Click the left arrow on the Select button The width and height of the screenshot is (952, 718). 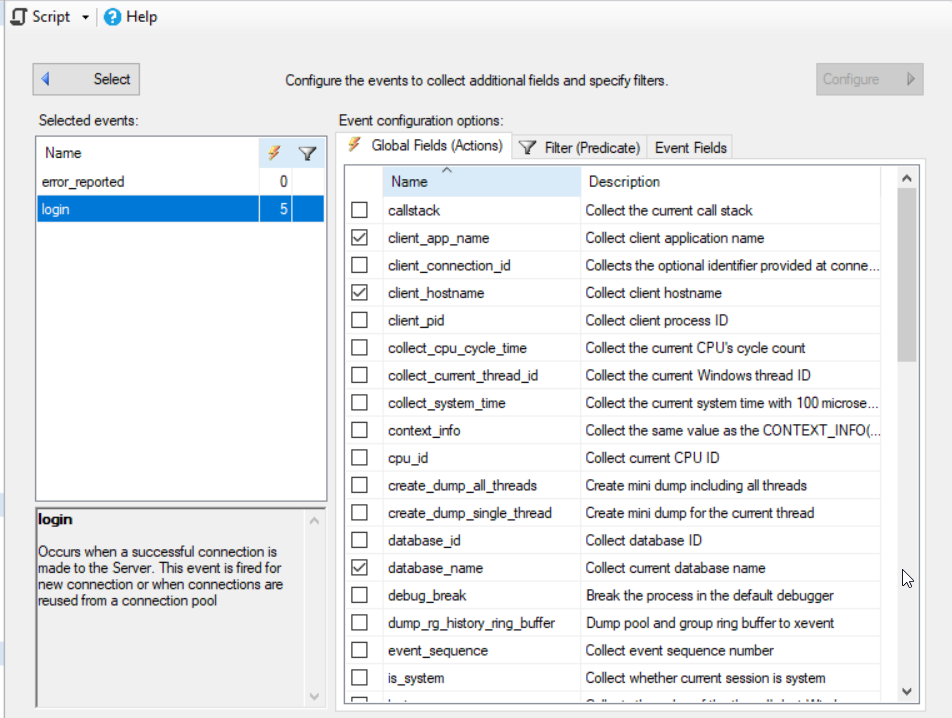click(x=46, y=79)
